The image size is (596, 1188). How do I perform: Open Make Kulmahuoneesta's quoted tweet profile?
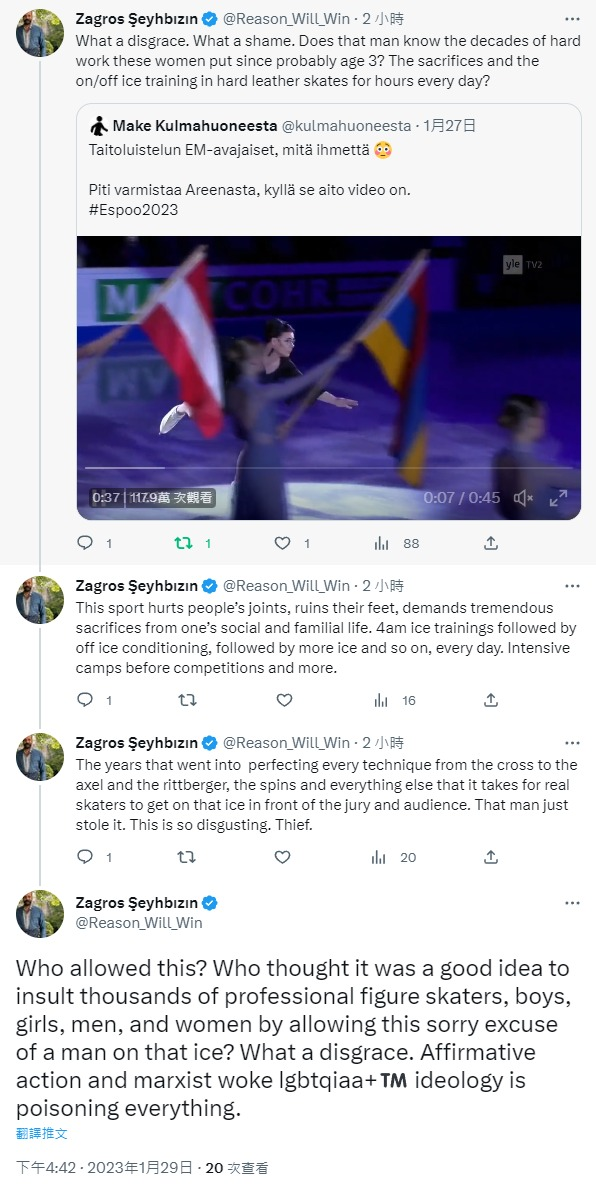(x=186, y=125)
